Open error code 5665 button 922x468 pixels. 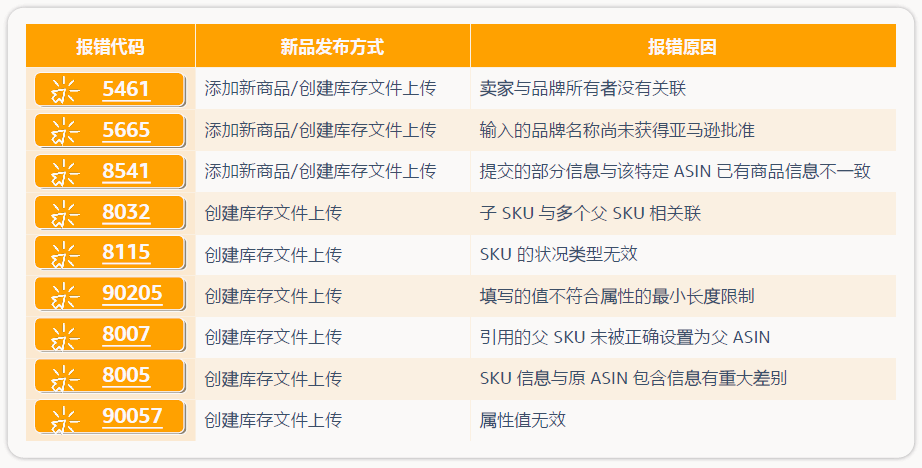click(x=110, y=131)
